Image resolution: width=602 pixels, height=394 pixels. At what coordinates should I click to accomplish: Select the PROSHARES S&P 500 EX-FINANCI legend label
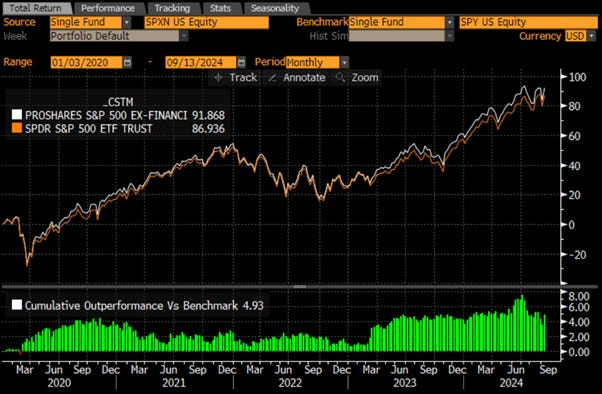(x=106, y=115)
